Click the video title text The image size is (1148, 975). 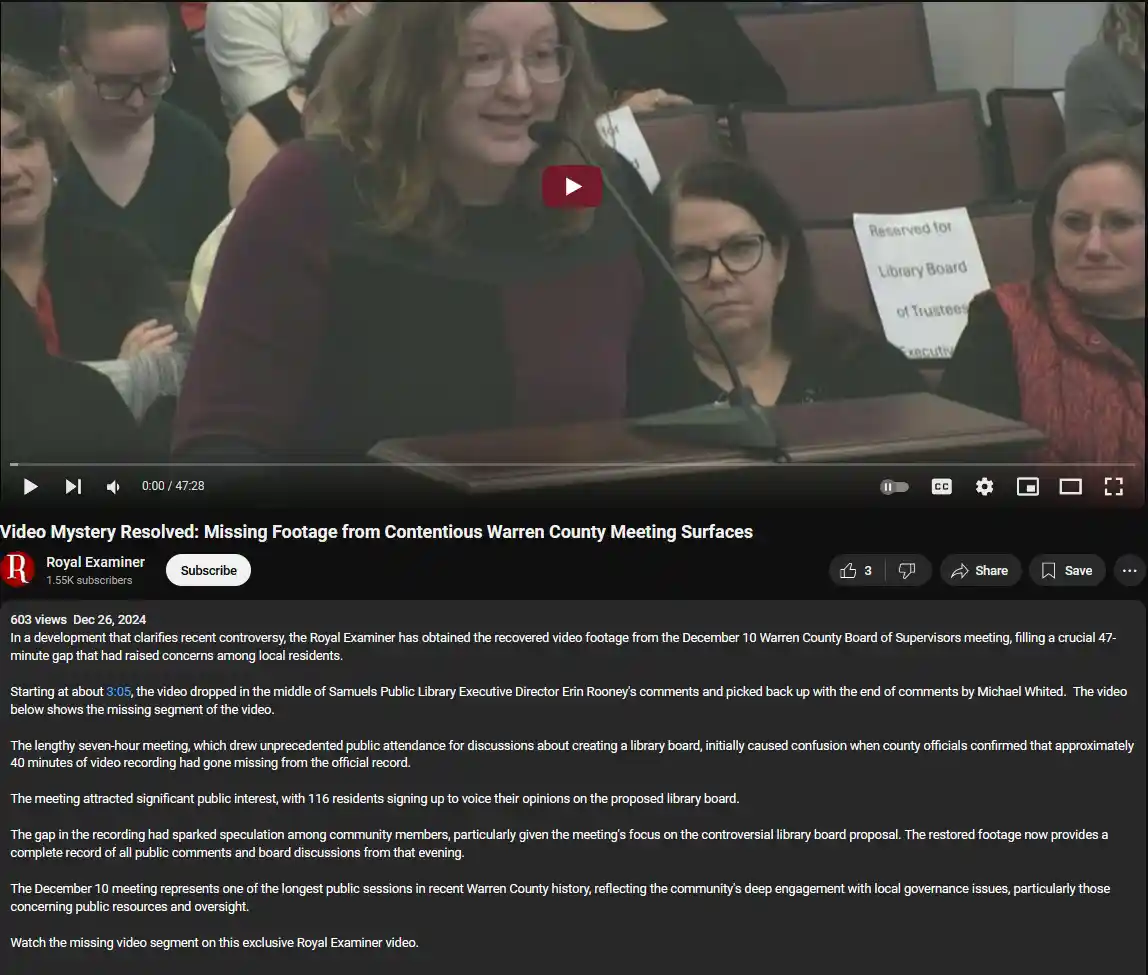coord(376,531)
